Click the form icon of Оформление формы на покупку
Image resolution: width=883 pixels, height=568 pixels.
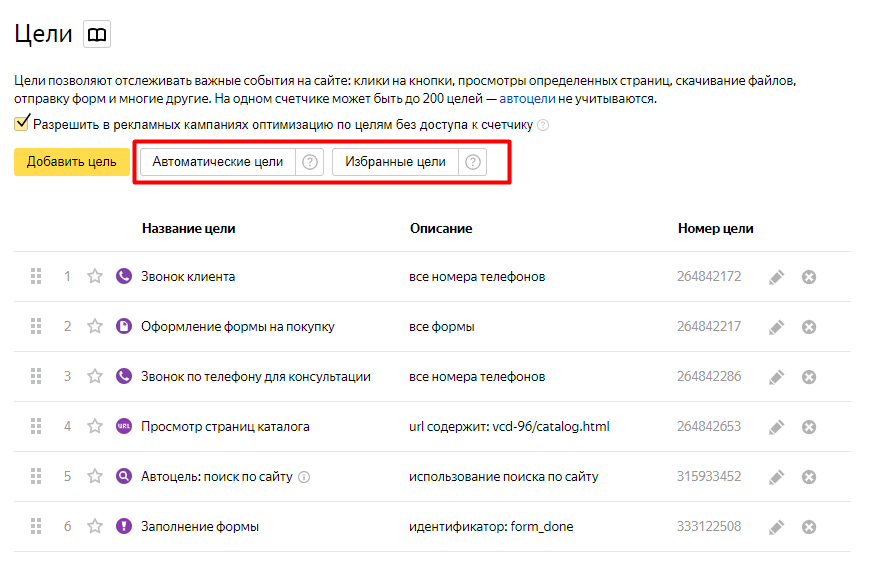124,327
